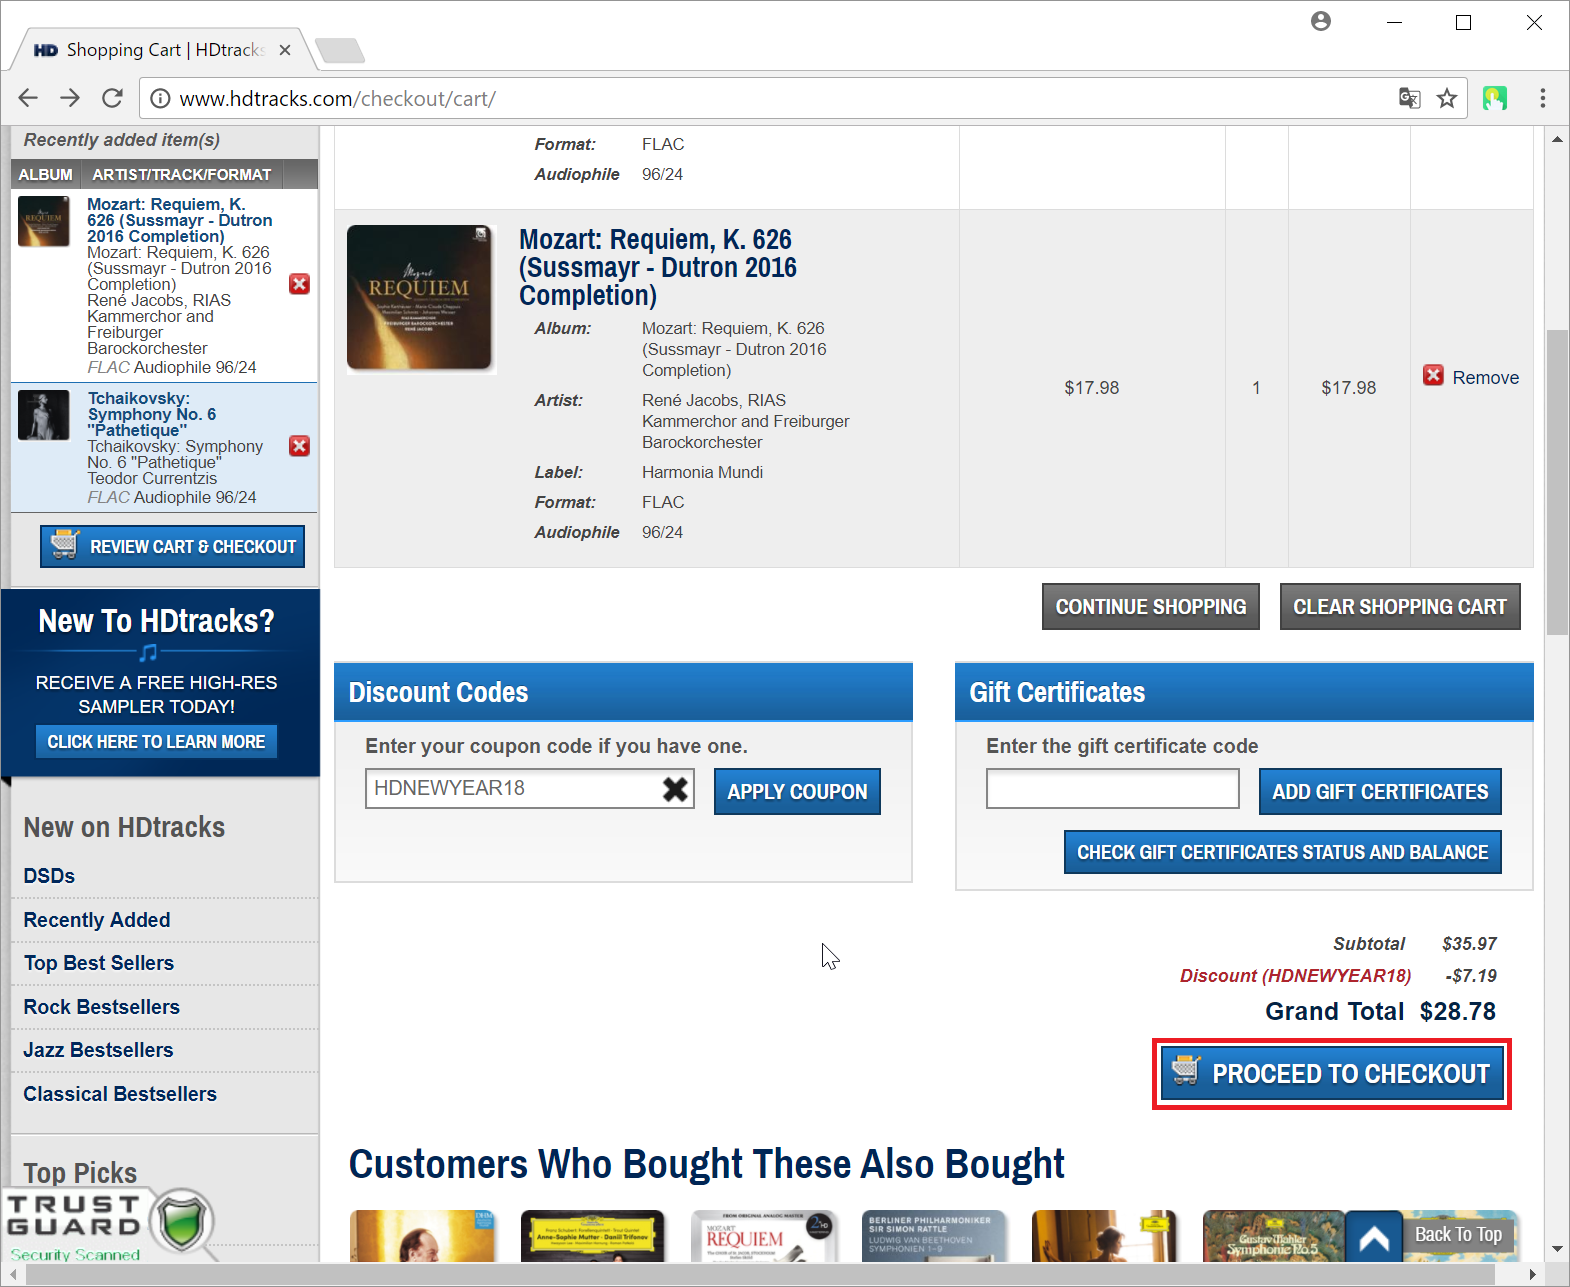Remove Tchaikovsky Symphony from sidebar mini cart

pyautogui.click(x=299, y=446)
